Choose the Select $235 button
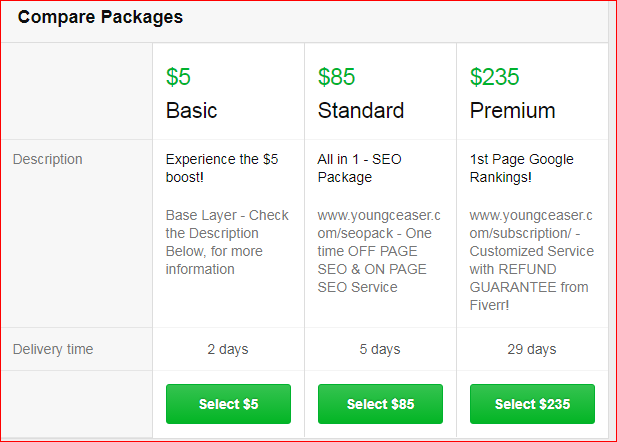 532,404
